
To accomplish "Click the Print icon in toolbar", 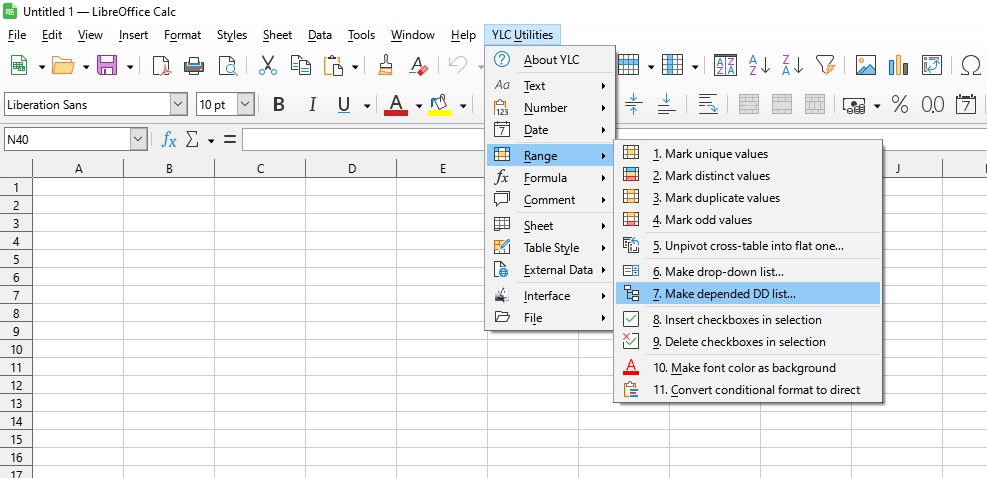I will pyautogui.click(x=194, y=66).
